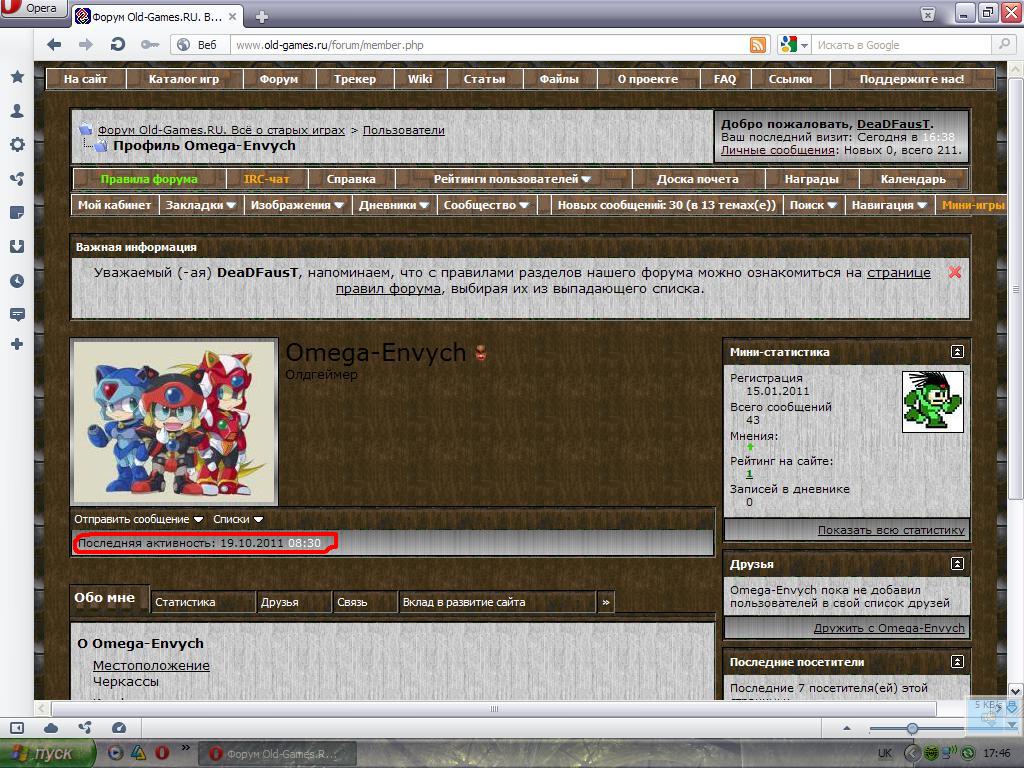Click the RSS feed icon in address bar
Viewport: 1024px width, 768px height.
(758, 44)
